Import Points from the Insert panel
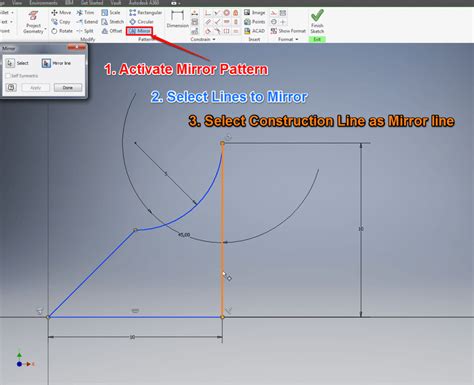This screenshot has height=385, width=474. [x=254, y=22]
